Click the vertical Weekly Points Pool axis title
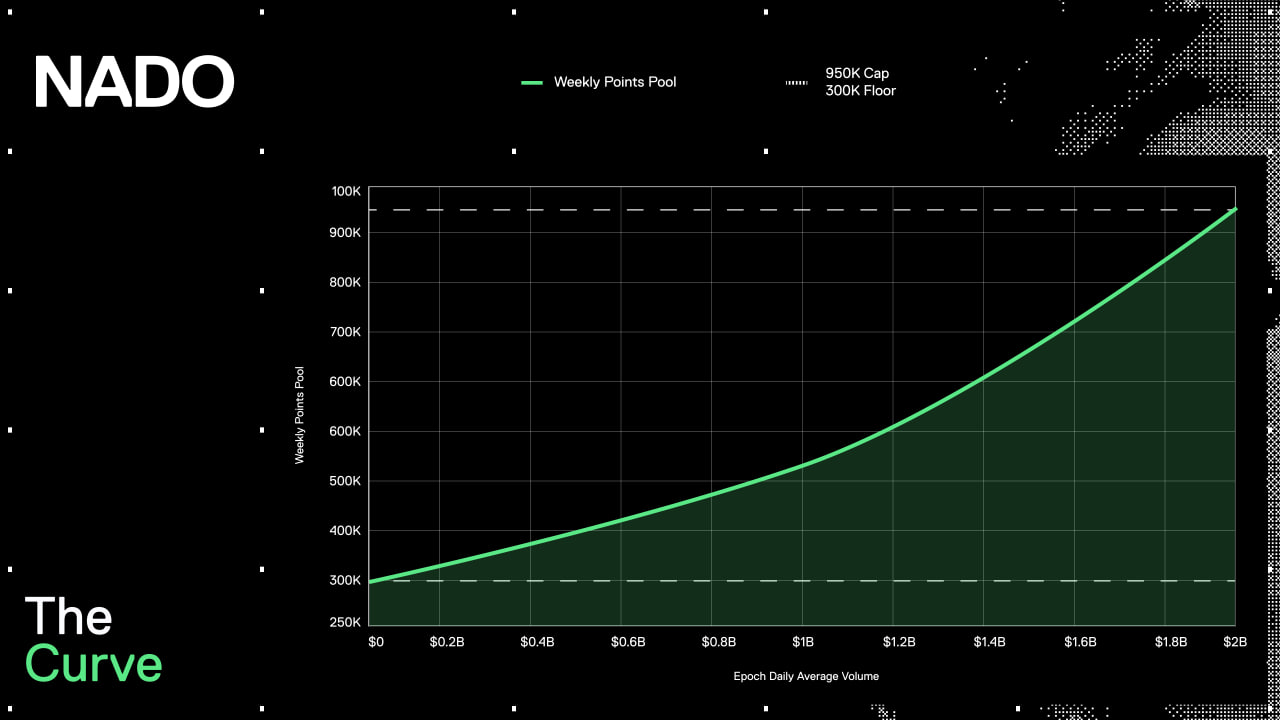 pyautogui.click(x=299, y=415)
